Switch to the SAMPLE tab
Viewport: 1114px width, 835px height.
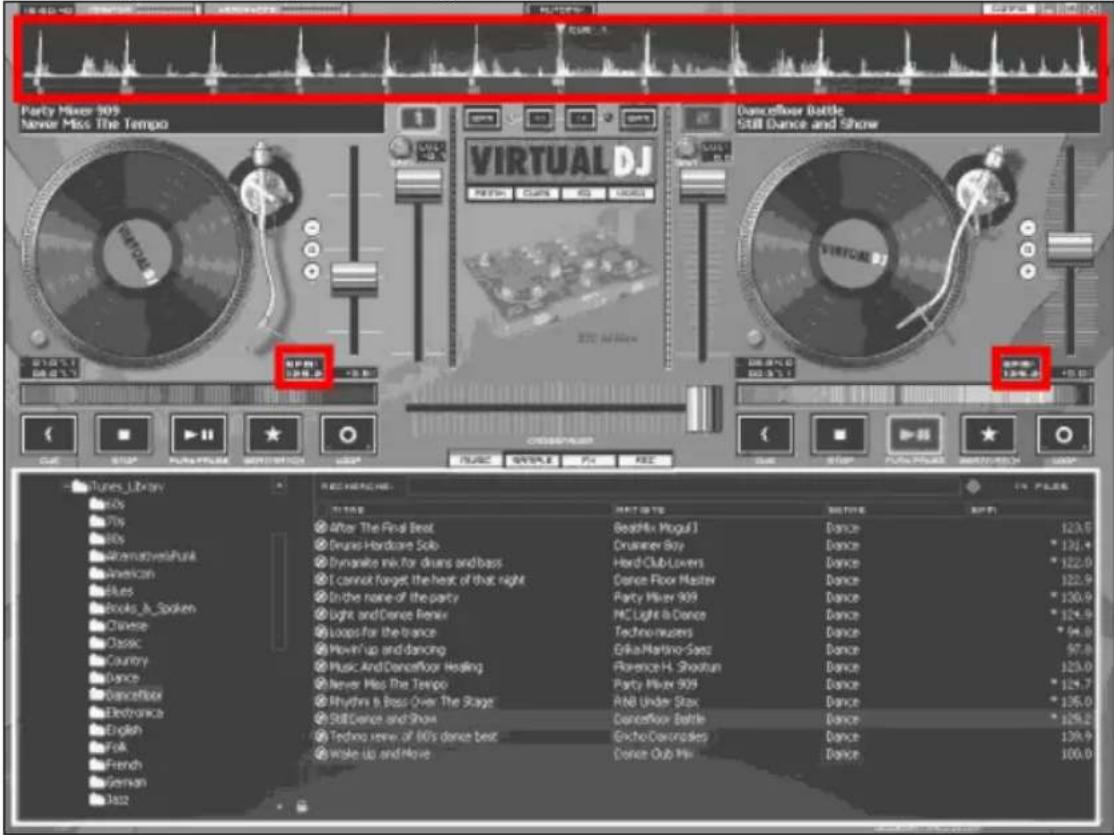(x=533, y=460)
